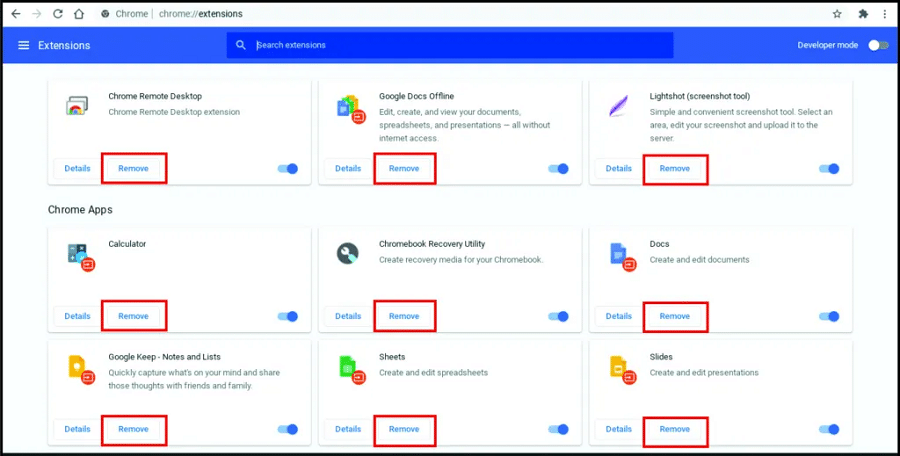Click 'Create and edit spreadsheets' description
The height and width of the screenshot is (456, 900).
click(433, 373)
